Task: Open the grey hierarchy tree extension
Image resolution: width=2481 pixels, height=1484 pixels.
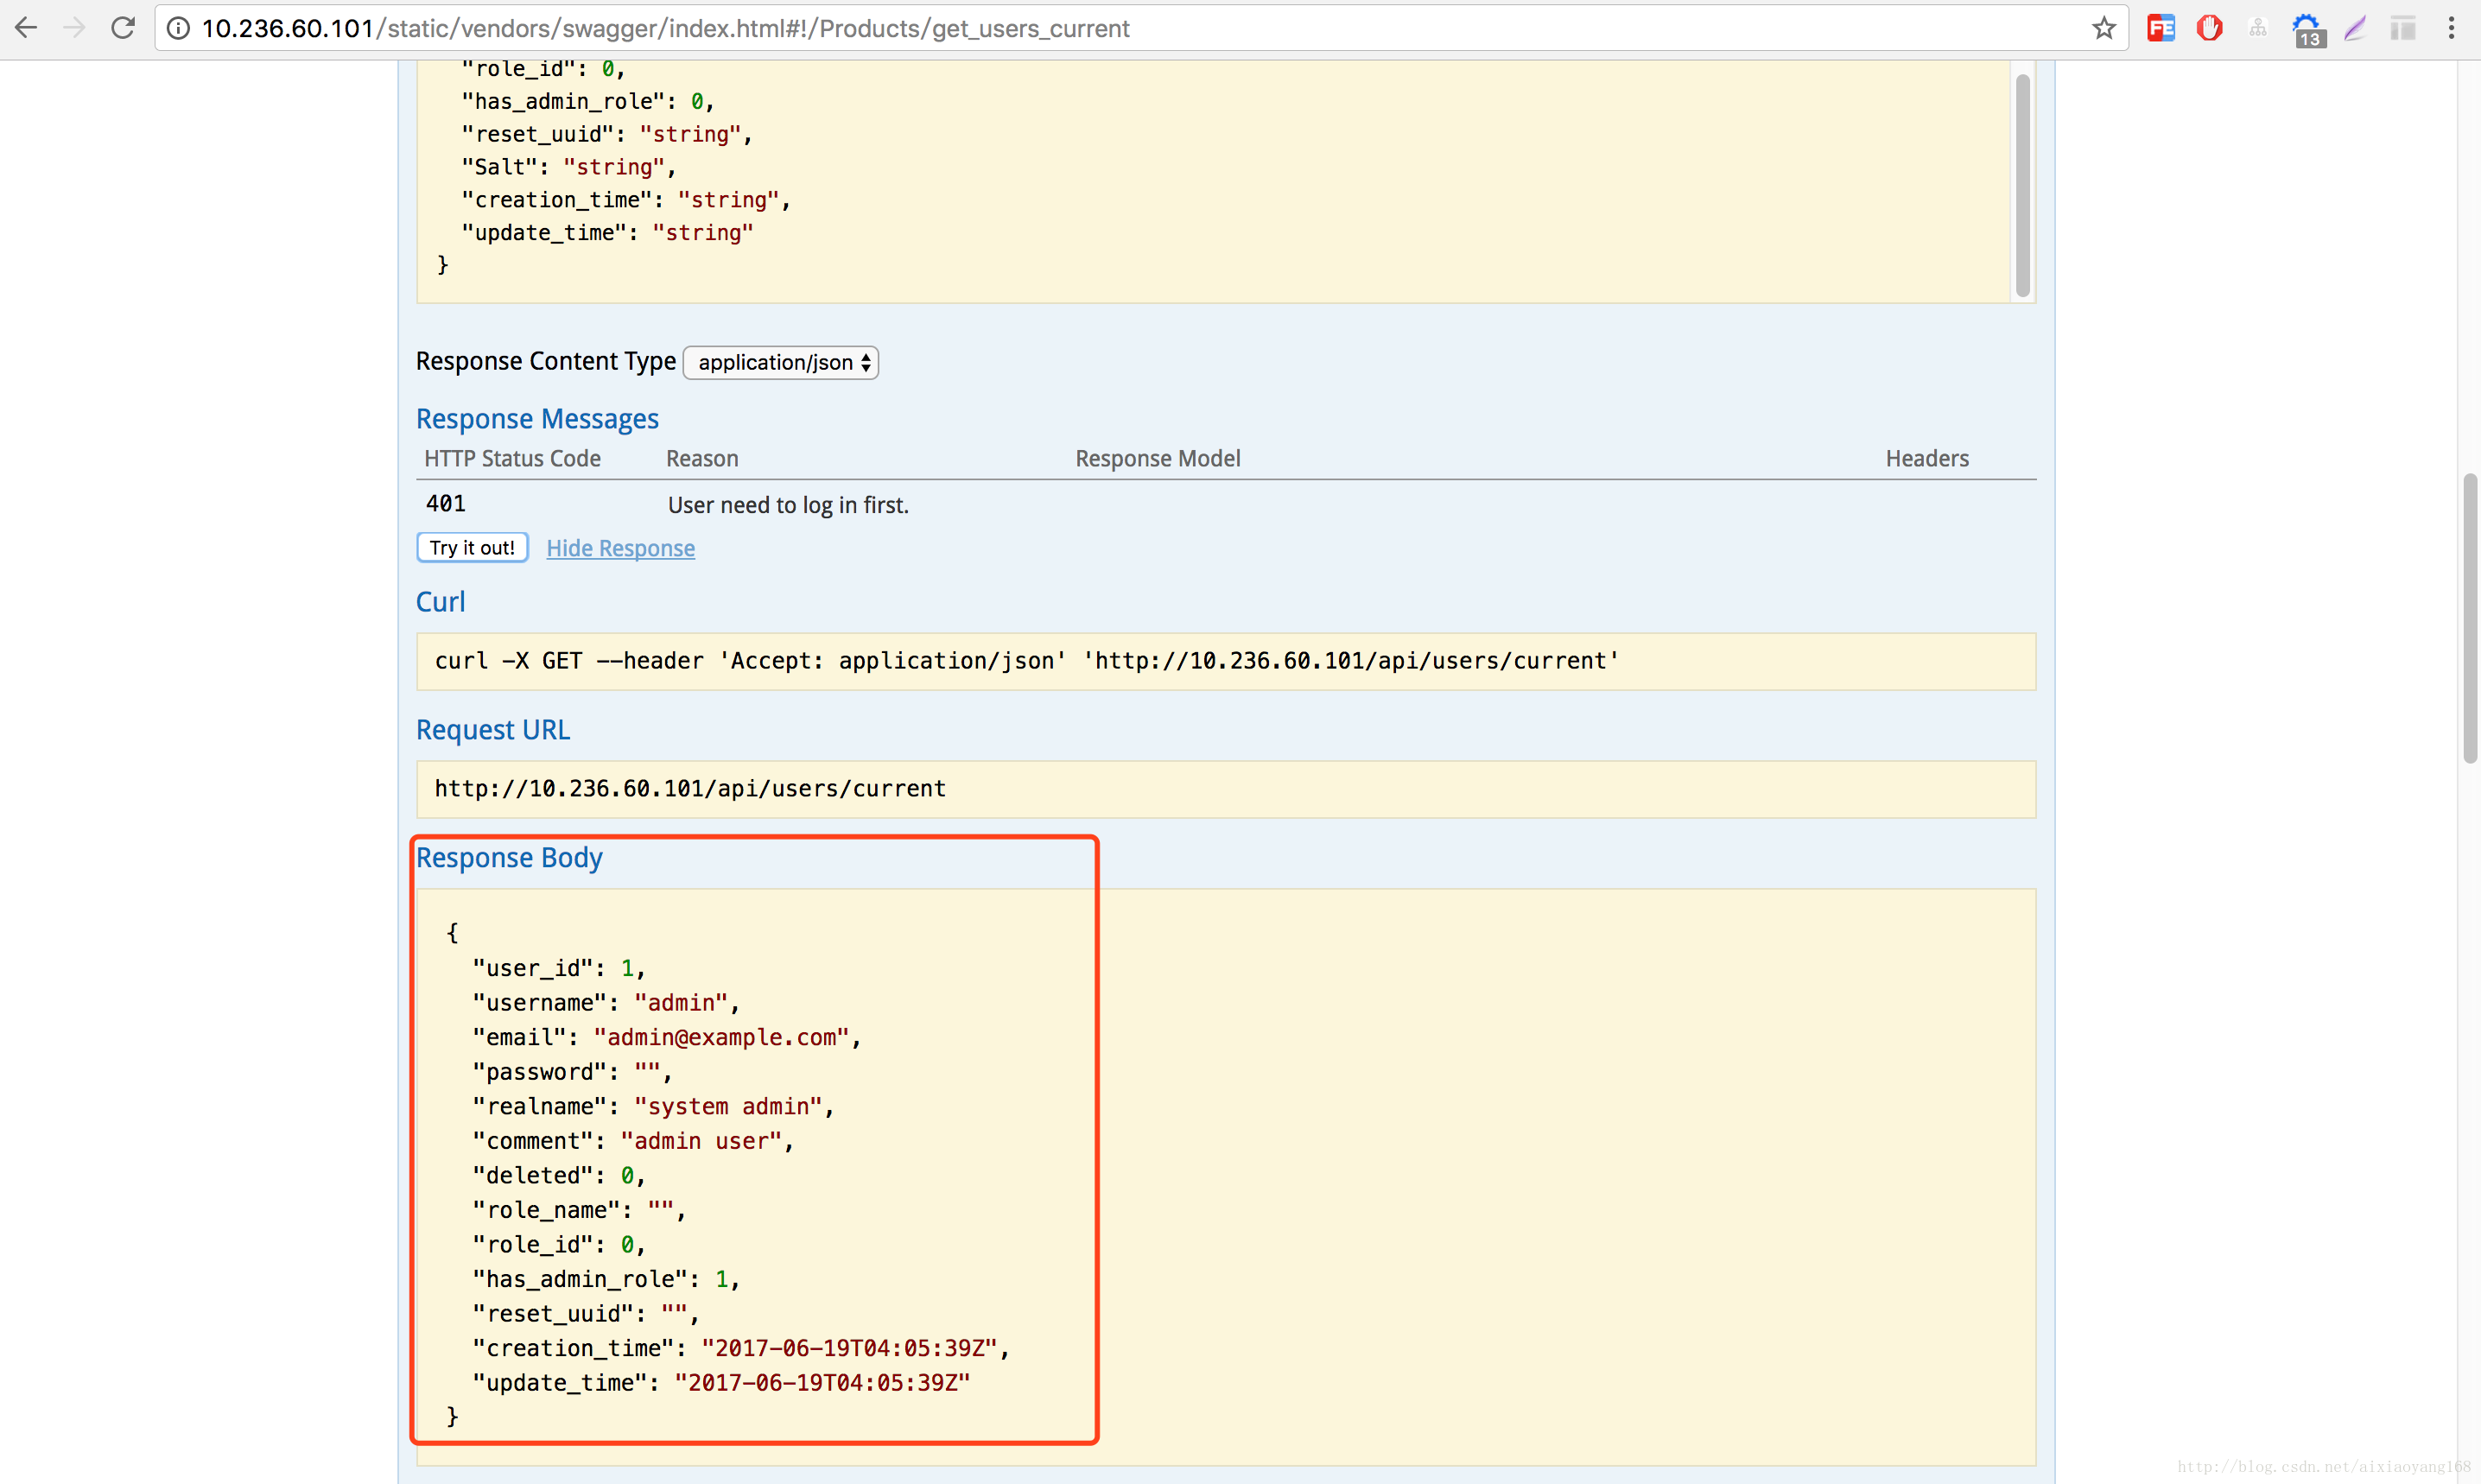Action: pos(2258,28)
